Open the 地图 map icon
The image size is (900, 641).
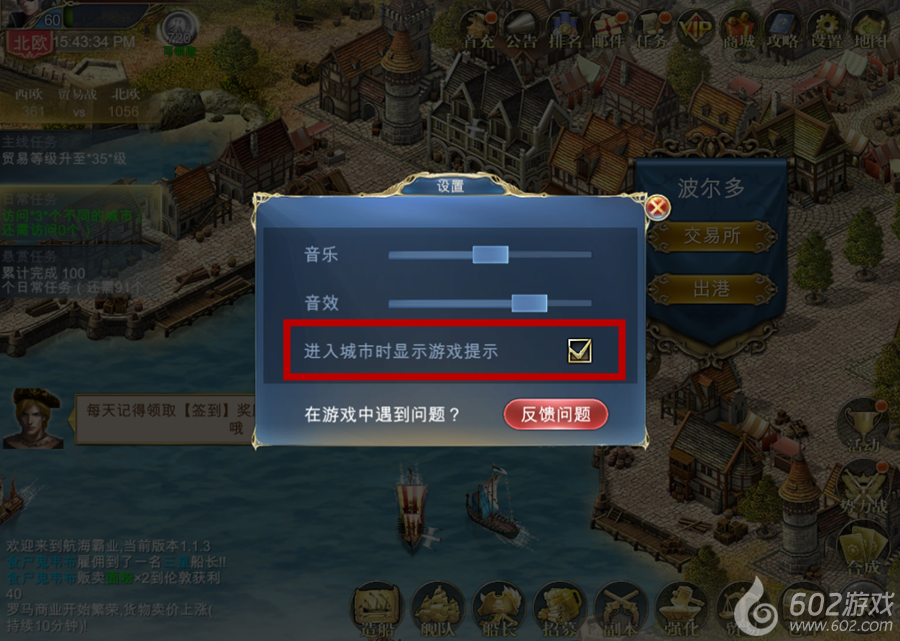pos(870,29)
